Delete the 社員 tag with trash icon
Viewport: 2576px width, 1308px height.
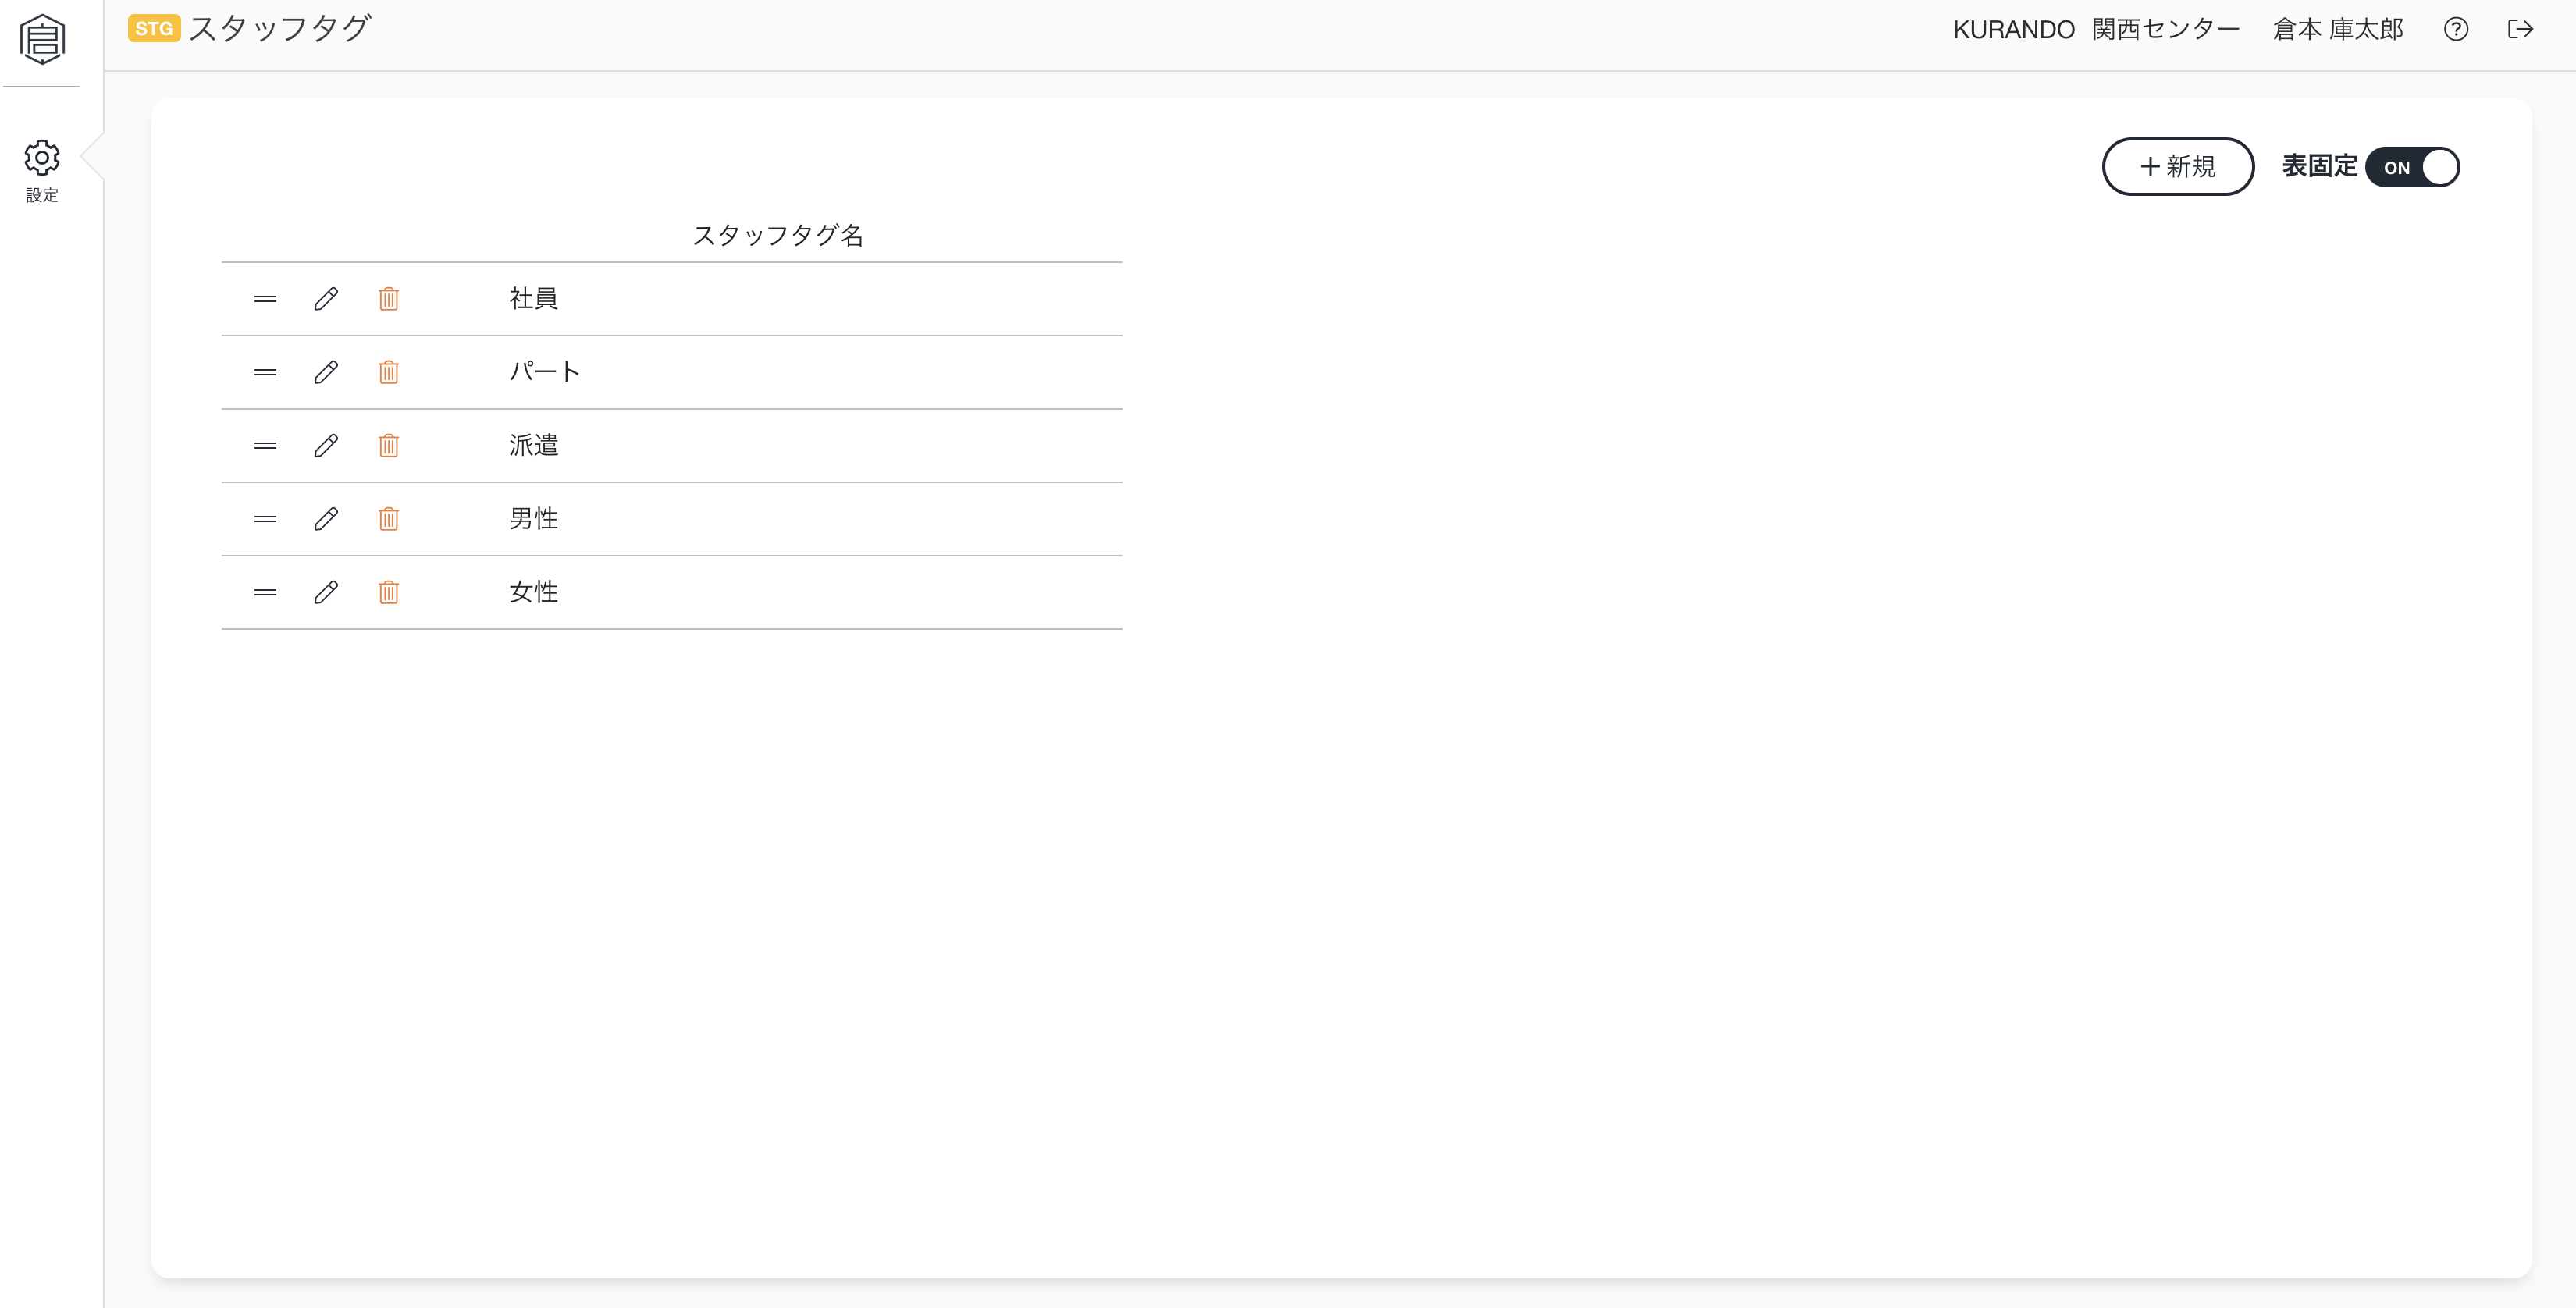click(x=389, y=299)
